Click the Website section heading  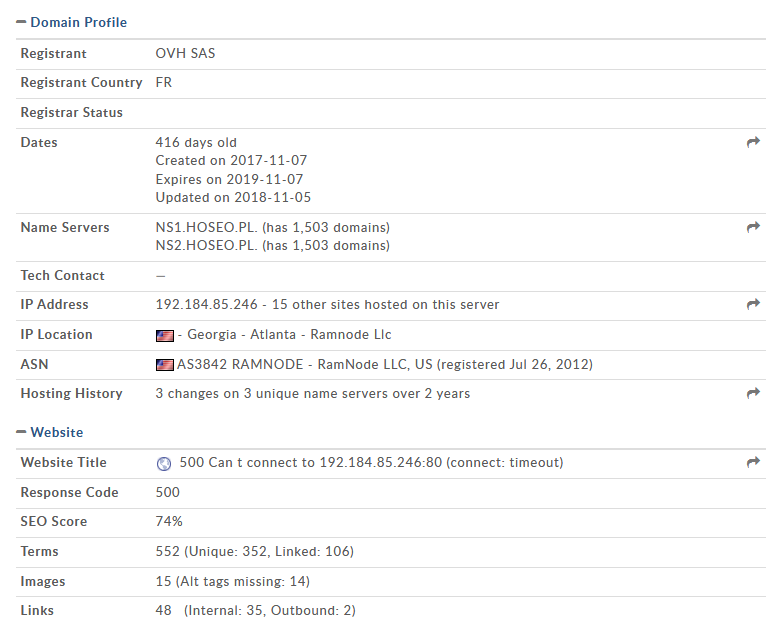point(57,432)
